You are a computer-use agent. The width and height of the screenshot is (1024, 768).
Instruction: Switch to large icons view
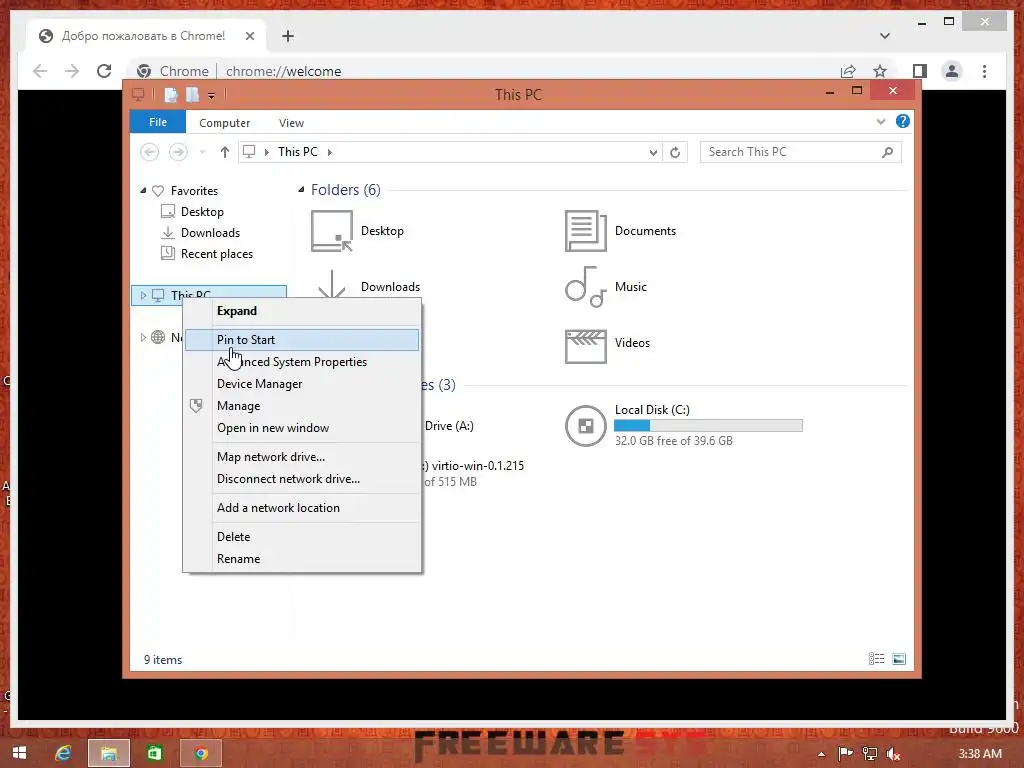(899, 659)
